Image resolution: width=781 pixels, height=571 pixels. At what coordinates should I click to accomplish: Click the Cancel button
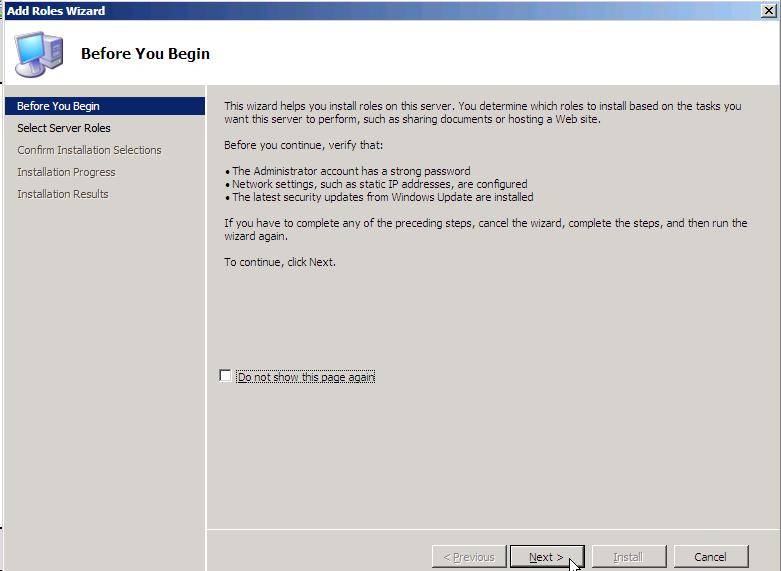tap(711, 557)
